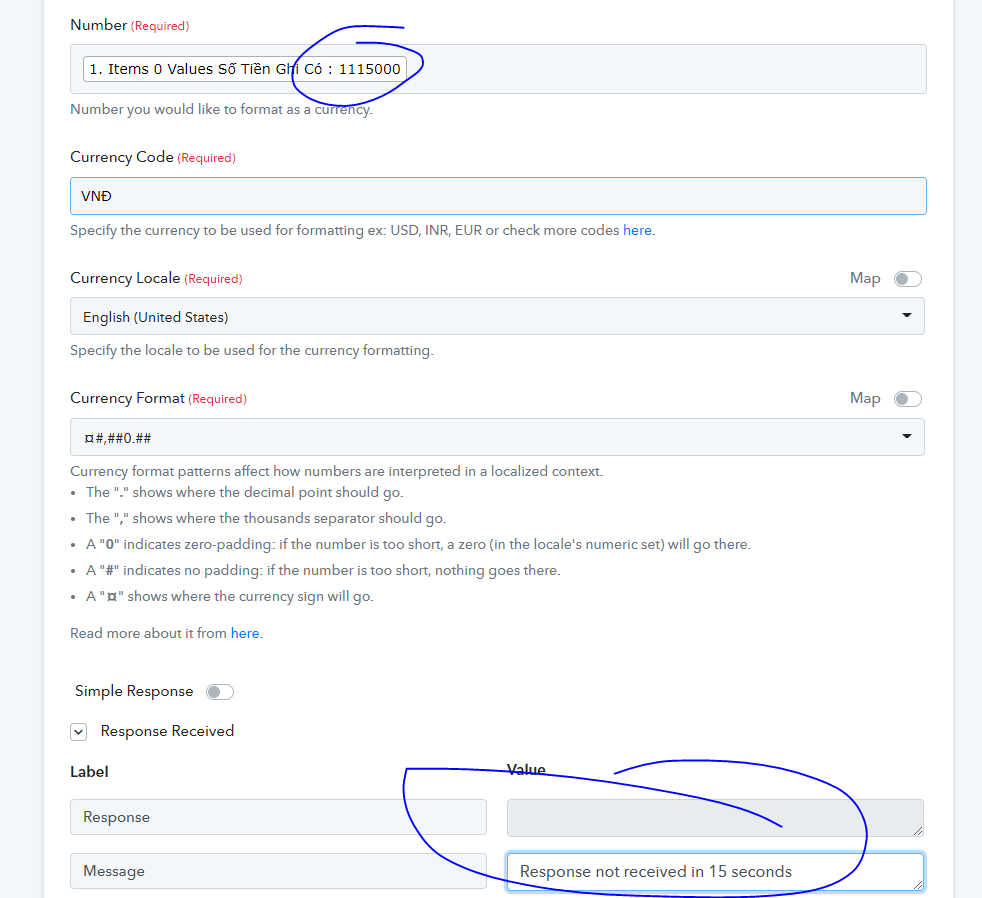Click the Message label field
982x898 pixels.
point(278,871)
